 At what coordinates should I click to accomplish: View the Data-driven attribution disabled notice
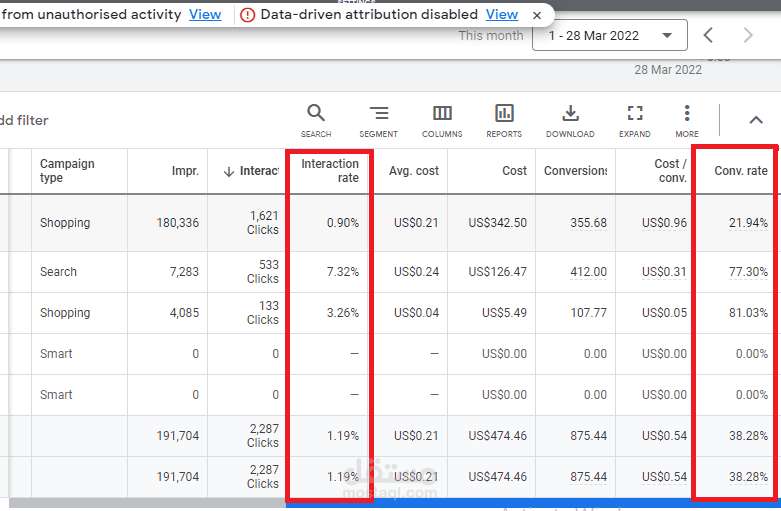point(502,14)
